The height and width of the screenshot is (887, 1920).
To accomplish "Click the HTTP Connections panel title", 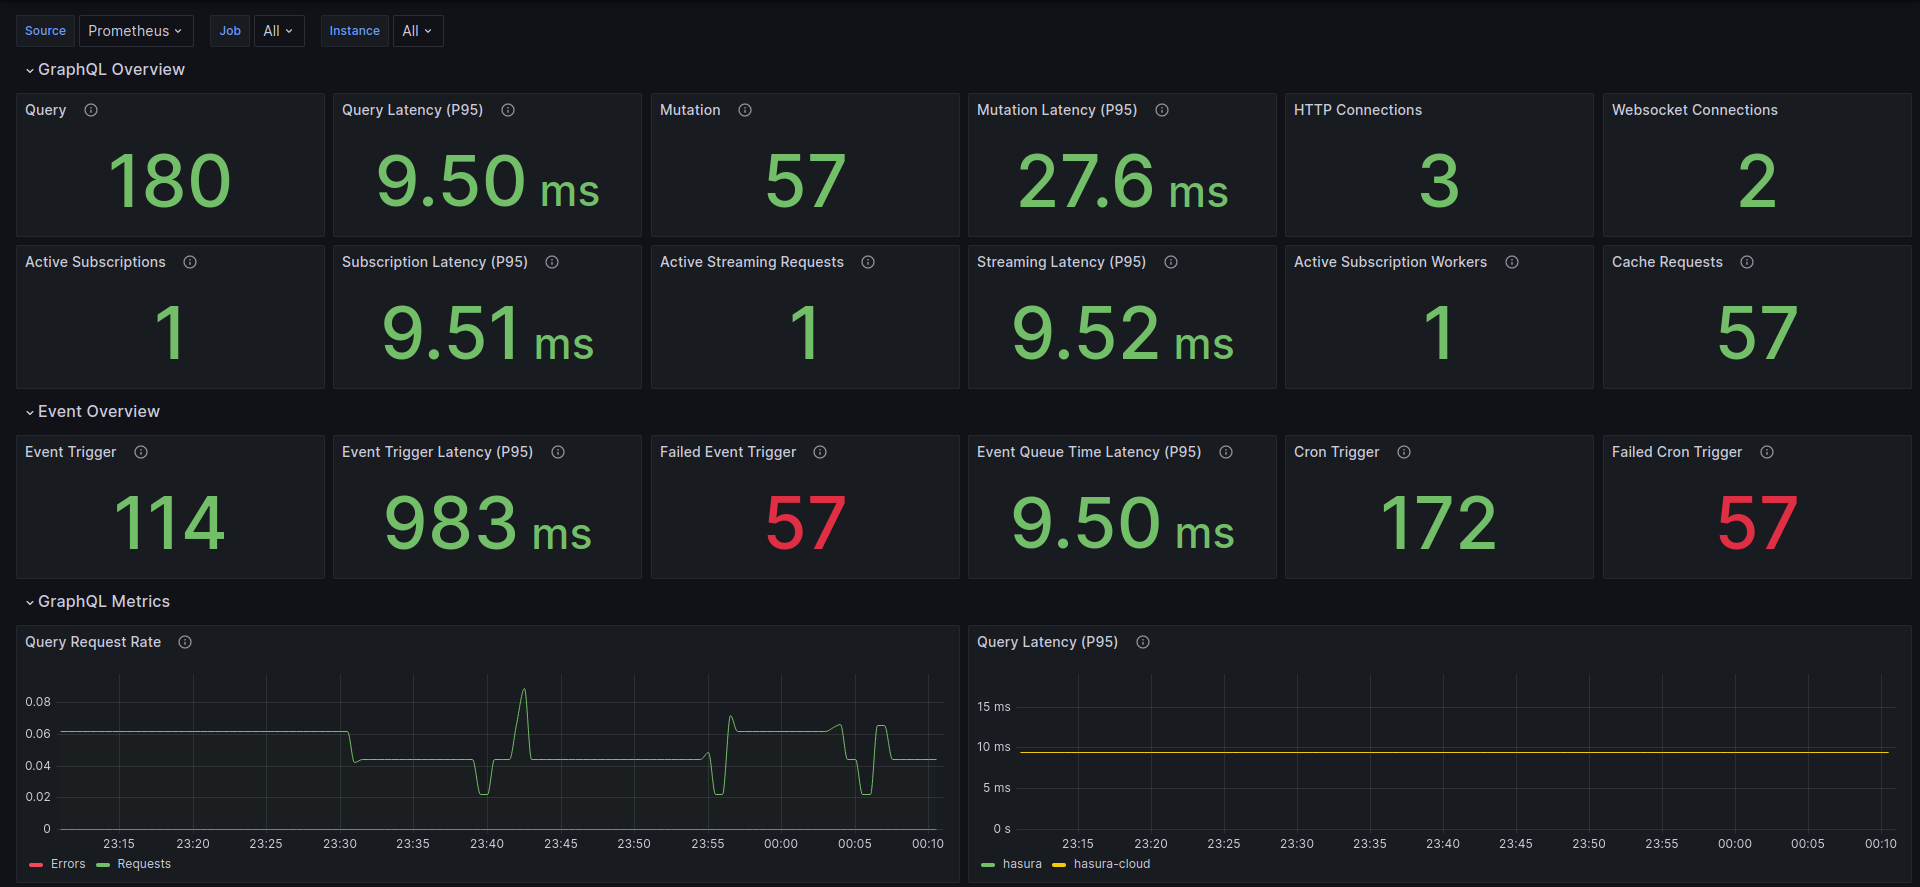I will tap(1357, 110).
